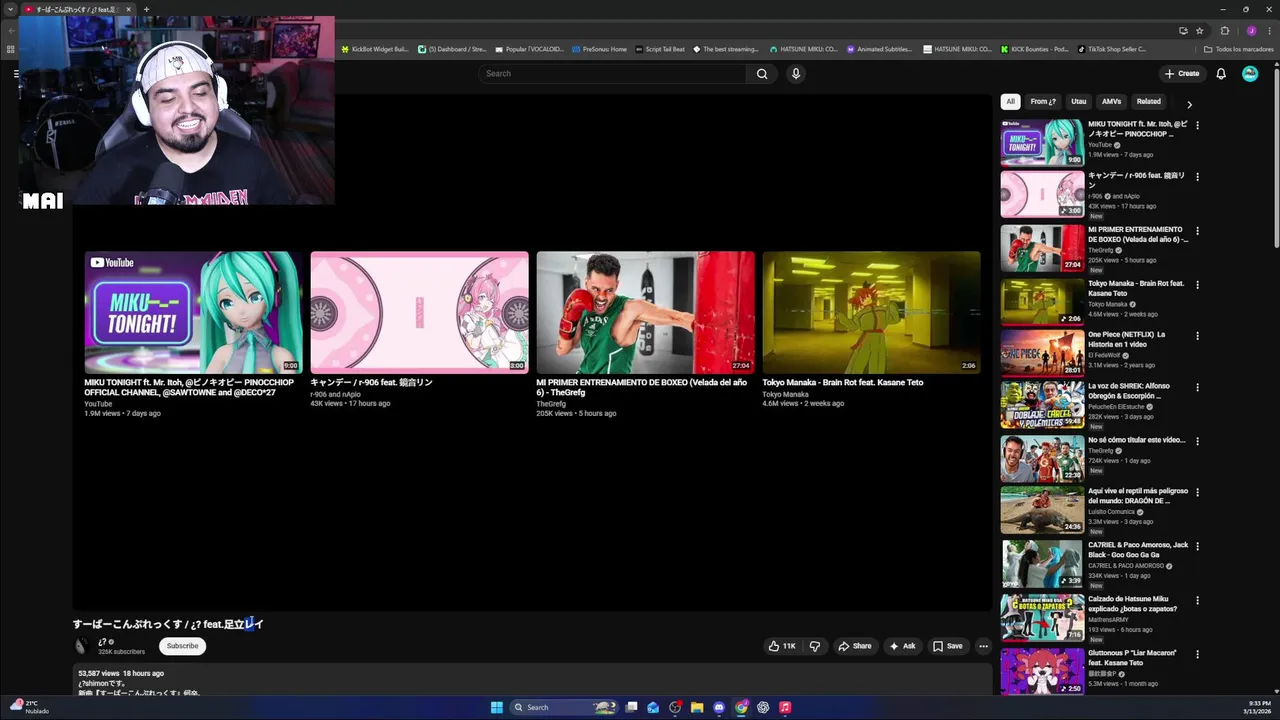Open PreSonus: Home bookmark
The height and width of the screenshot is (720, 1280).
[599, 49]
